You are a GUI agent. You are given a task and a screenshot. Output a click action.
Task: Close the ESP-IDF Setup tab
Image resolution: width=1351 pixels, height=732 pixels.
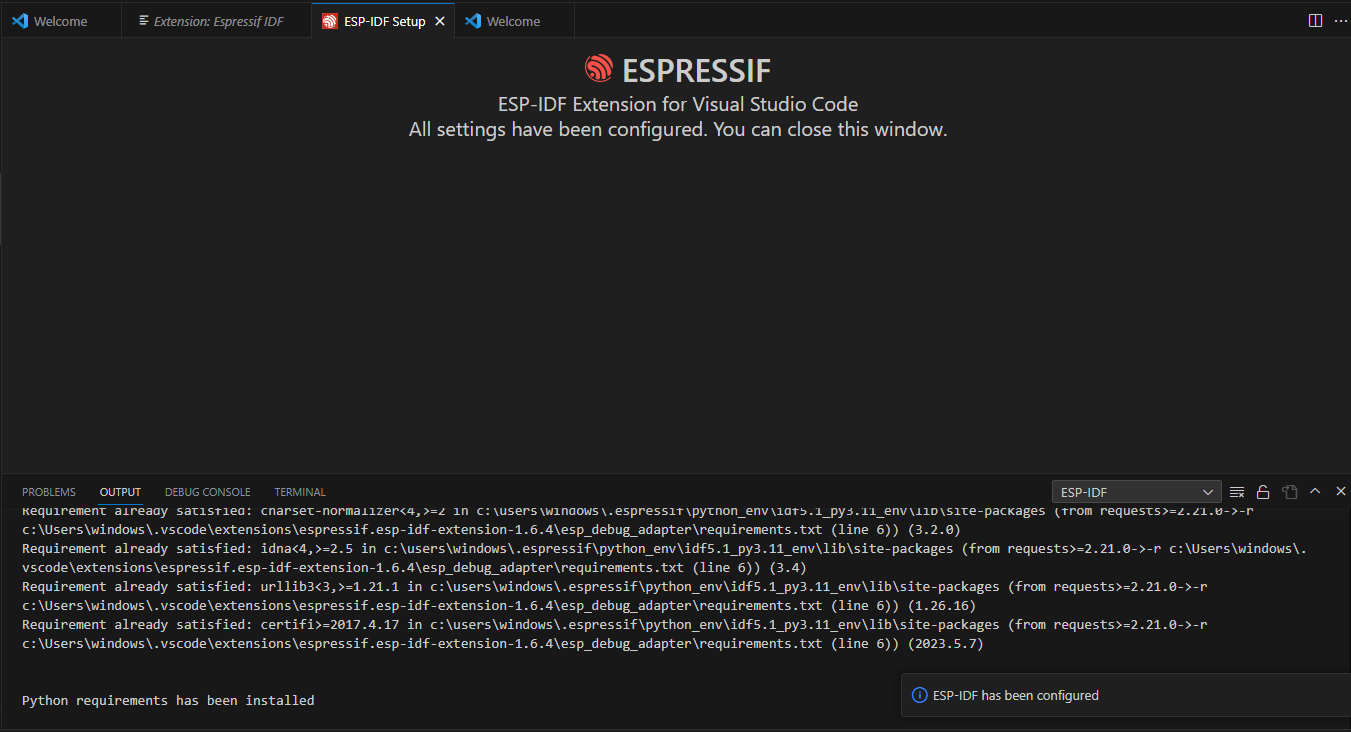pos(440,21)
